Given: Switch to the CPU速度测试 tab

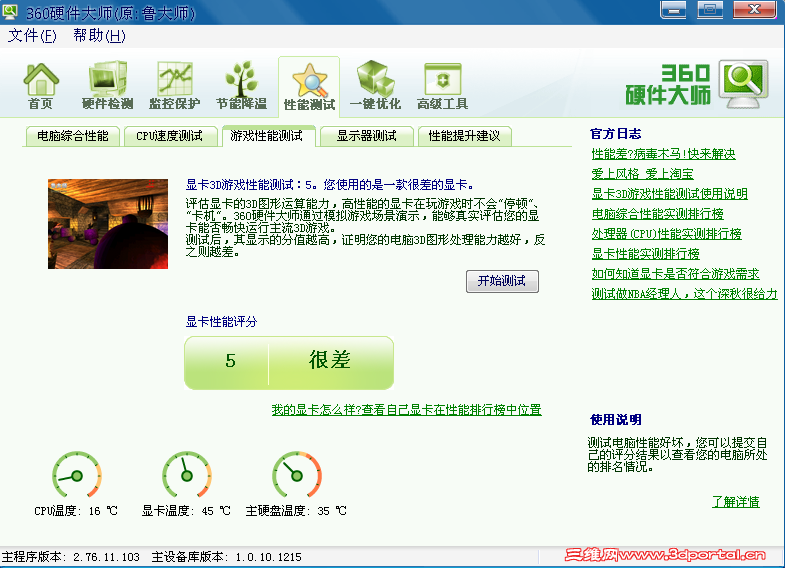Looking at the screenshot, I should point(169,136).
